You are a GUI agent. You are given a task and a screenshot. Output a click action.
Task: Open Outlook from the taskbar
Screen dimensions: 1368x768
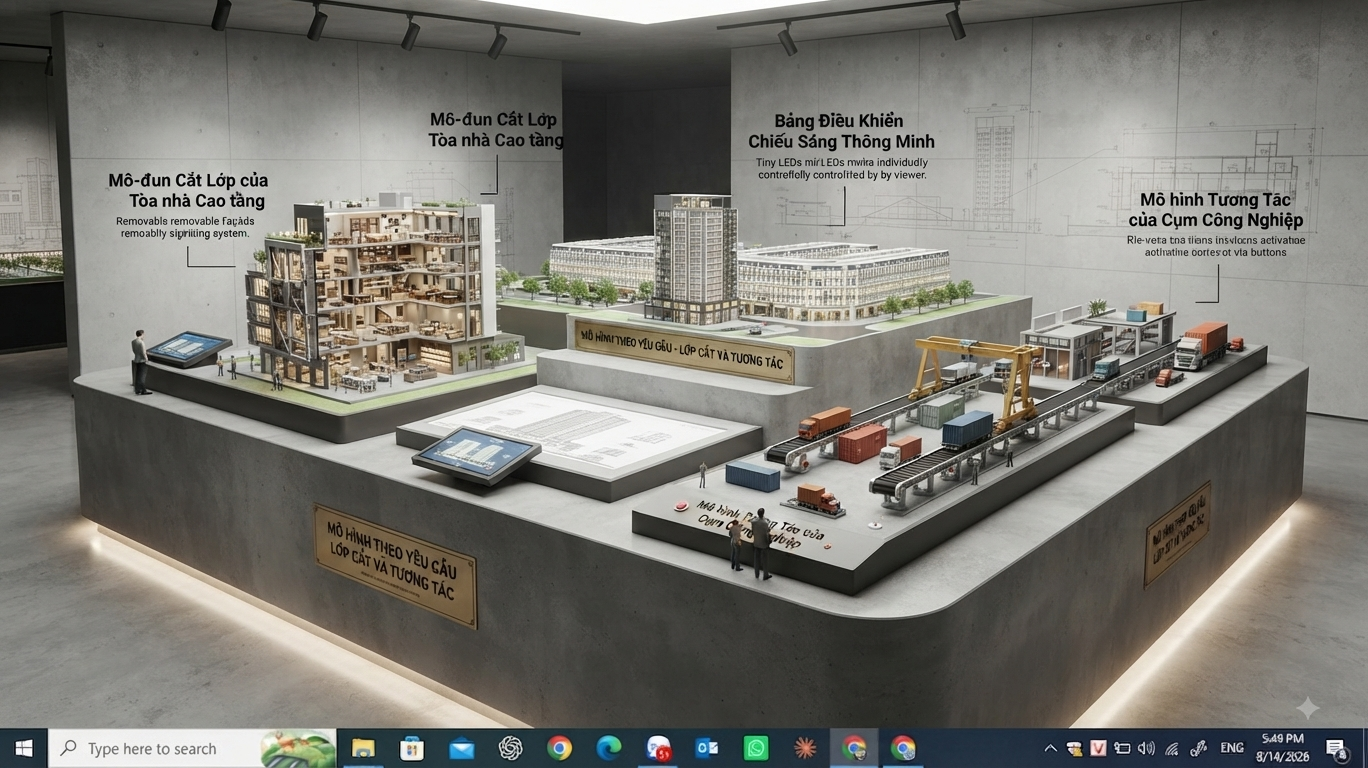pyautogui.click(x=707, y=748)
